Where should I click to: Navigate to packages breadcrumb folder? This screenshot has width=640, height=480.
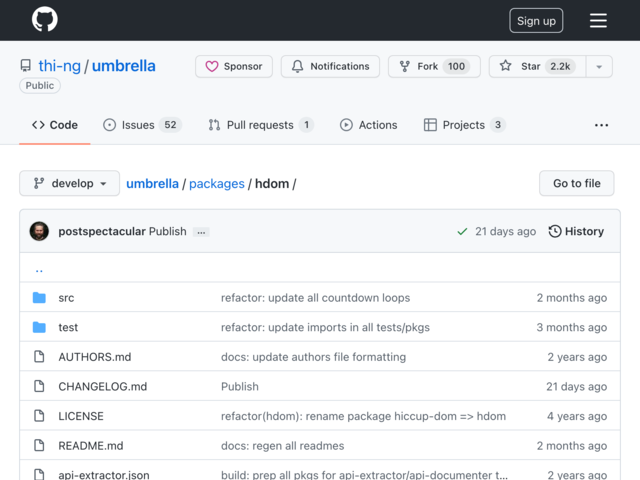(217, 184)
